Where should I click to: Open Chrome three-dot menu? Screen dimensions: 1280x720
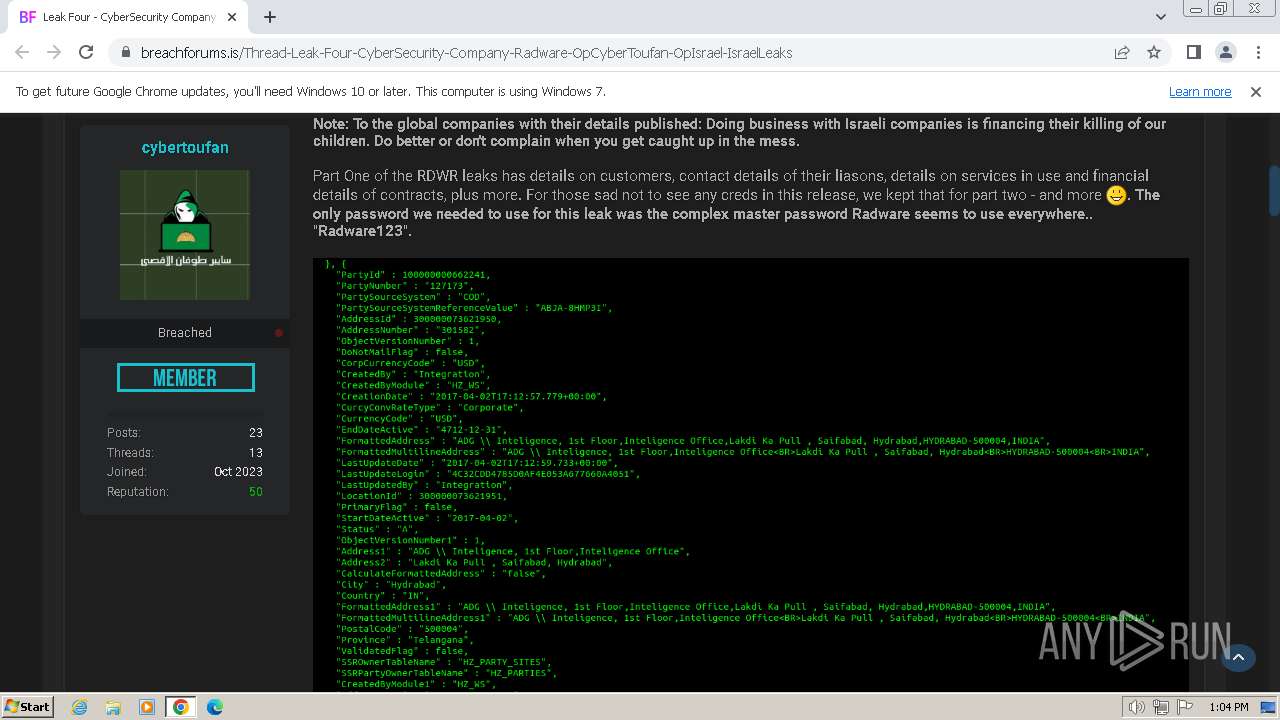point(1257,52)
